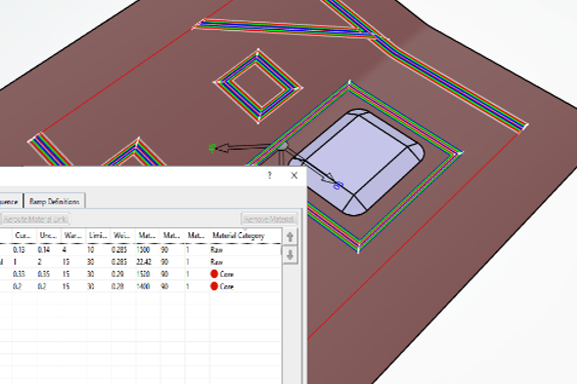
Task: Click the Limi... column header
Action: click(x=98, y=235)
